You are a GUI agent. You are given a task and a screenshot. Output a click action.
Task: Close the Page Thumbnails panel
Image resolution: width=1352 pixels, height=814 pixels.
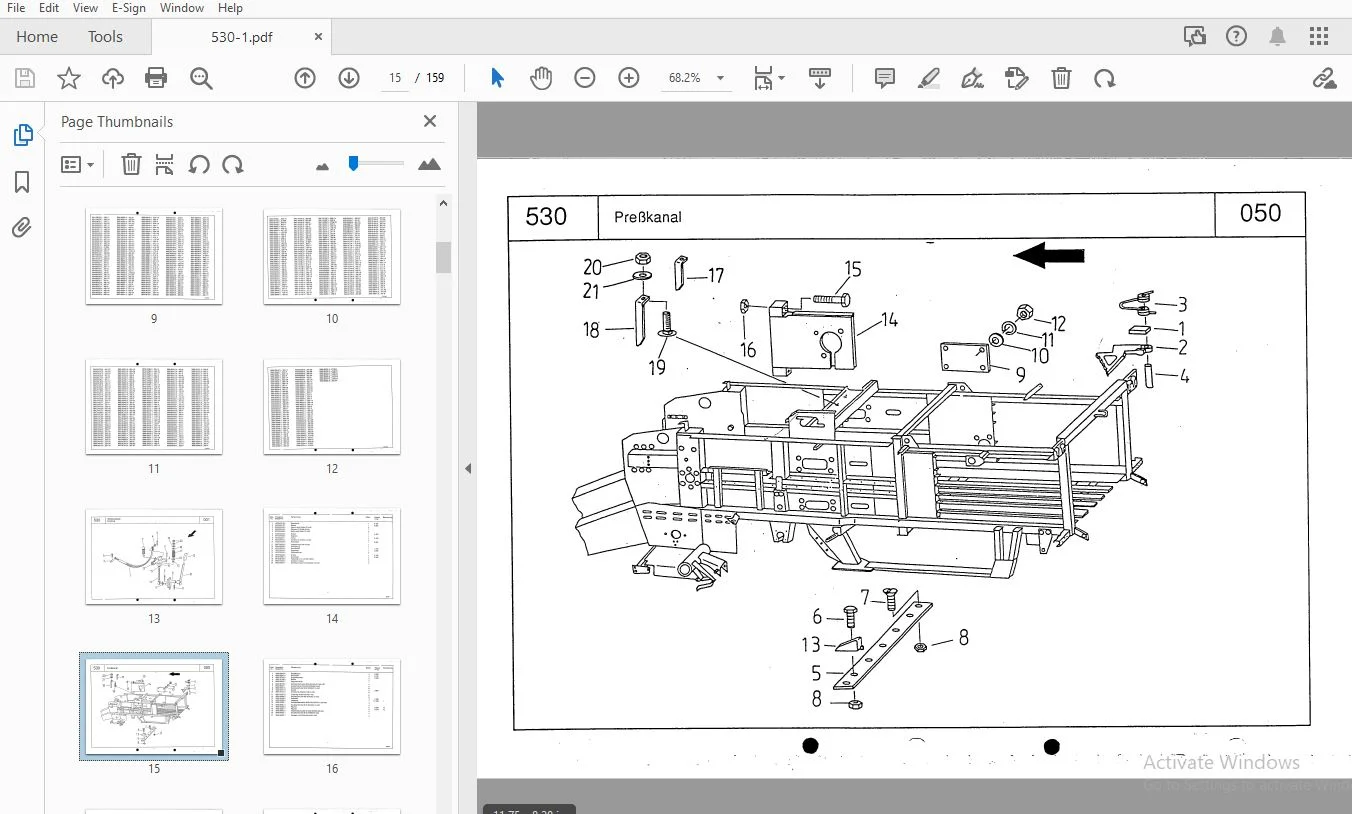coord(430,121)
